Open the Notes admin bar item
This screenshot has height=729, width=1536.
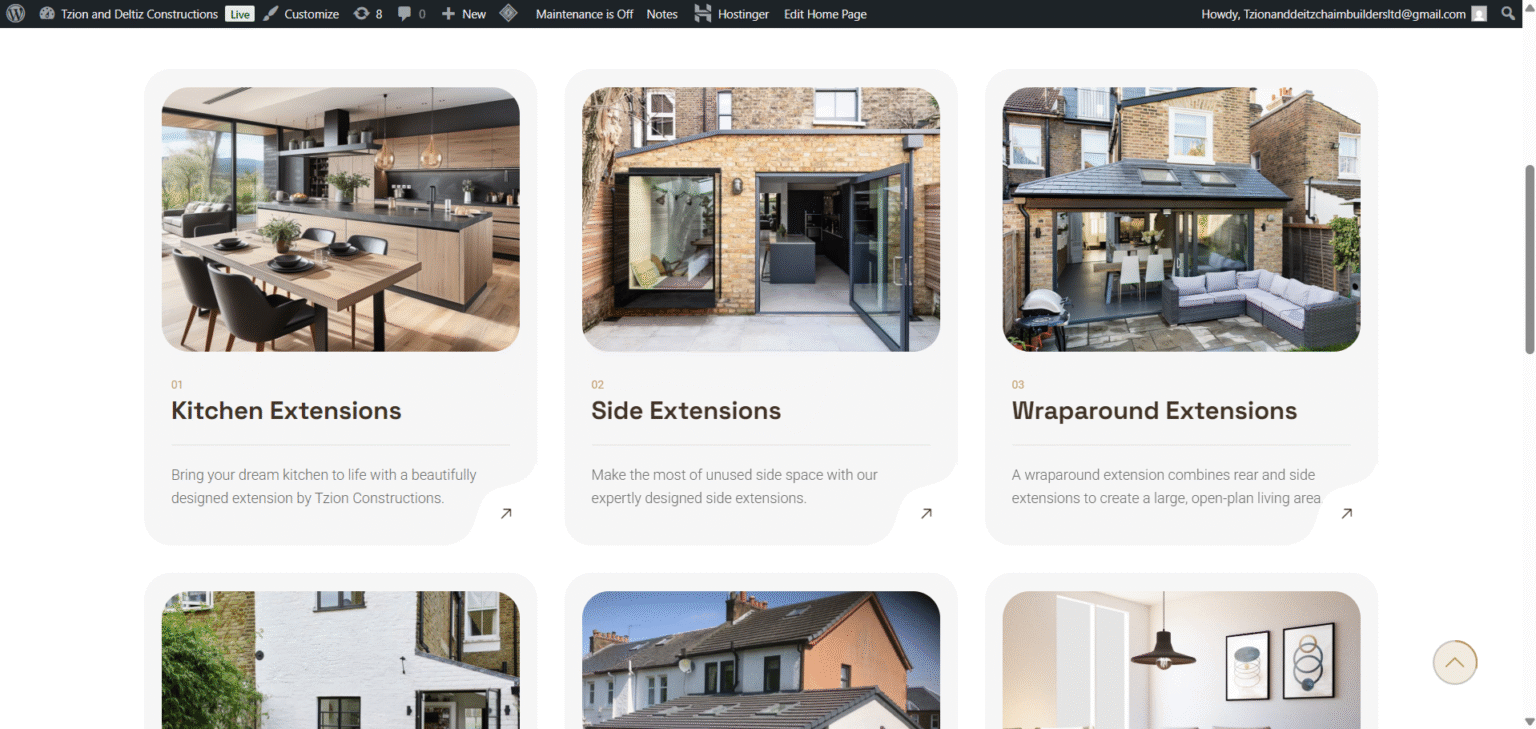click(662, 14)
